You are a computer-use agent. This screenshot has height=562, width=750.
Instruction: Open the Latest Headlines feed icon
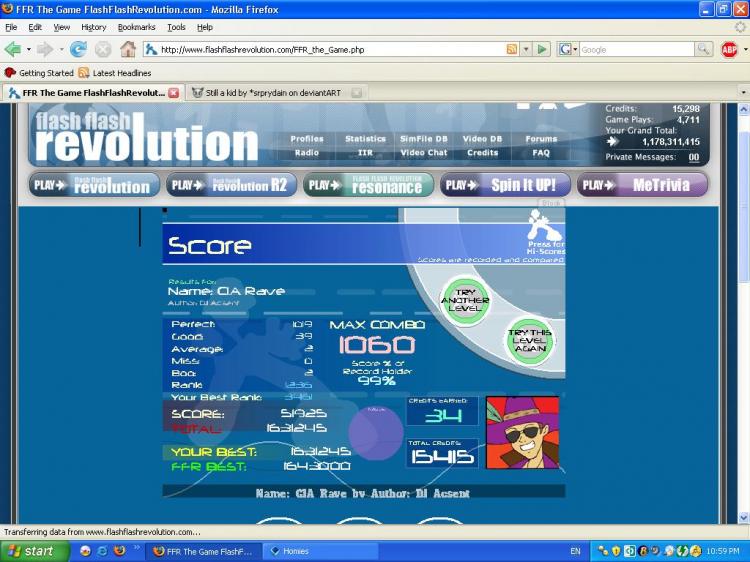[x=84, y=73]
